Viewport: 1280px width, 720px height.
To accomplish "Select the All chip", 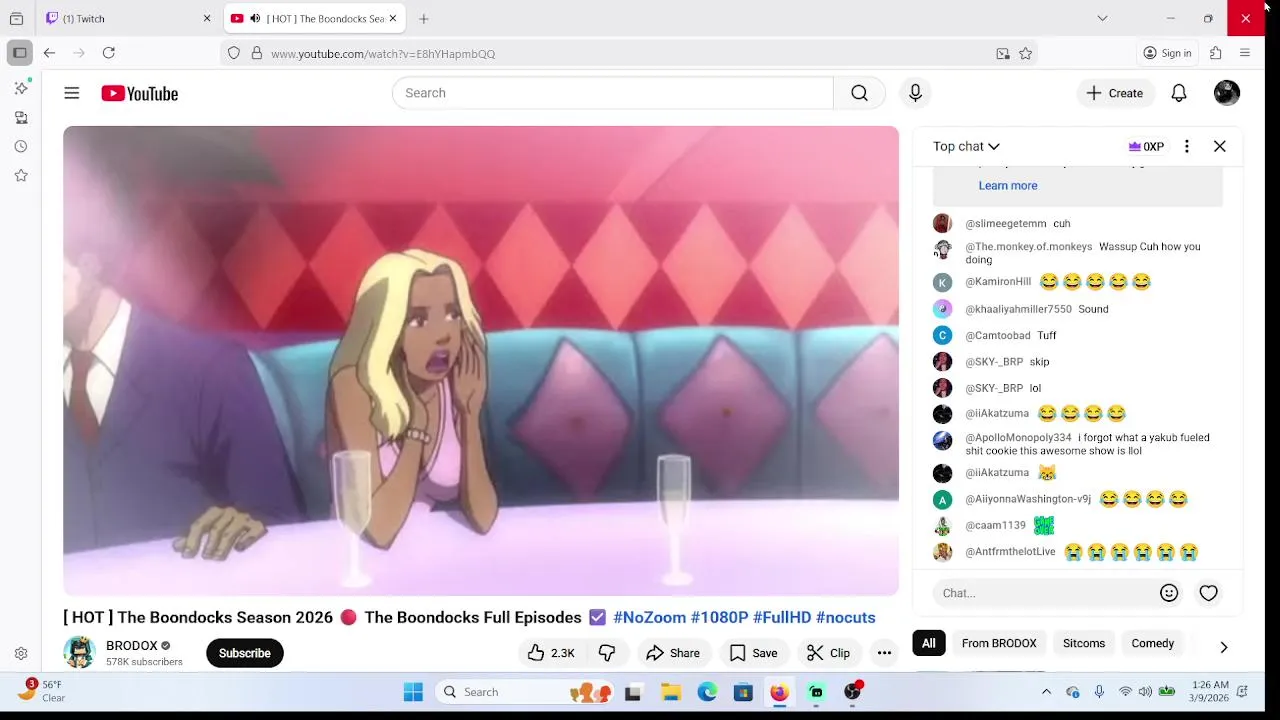I will [929, 643].
